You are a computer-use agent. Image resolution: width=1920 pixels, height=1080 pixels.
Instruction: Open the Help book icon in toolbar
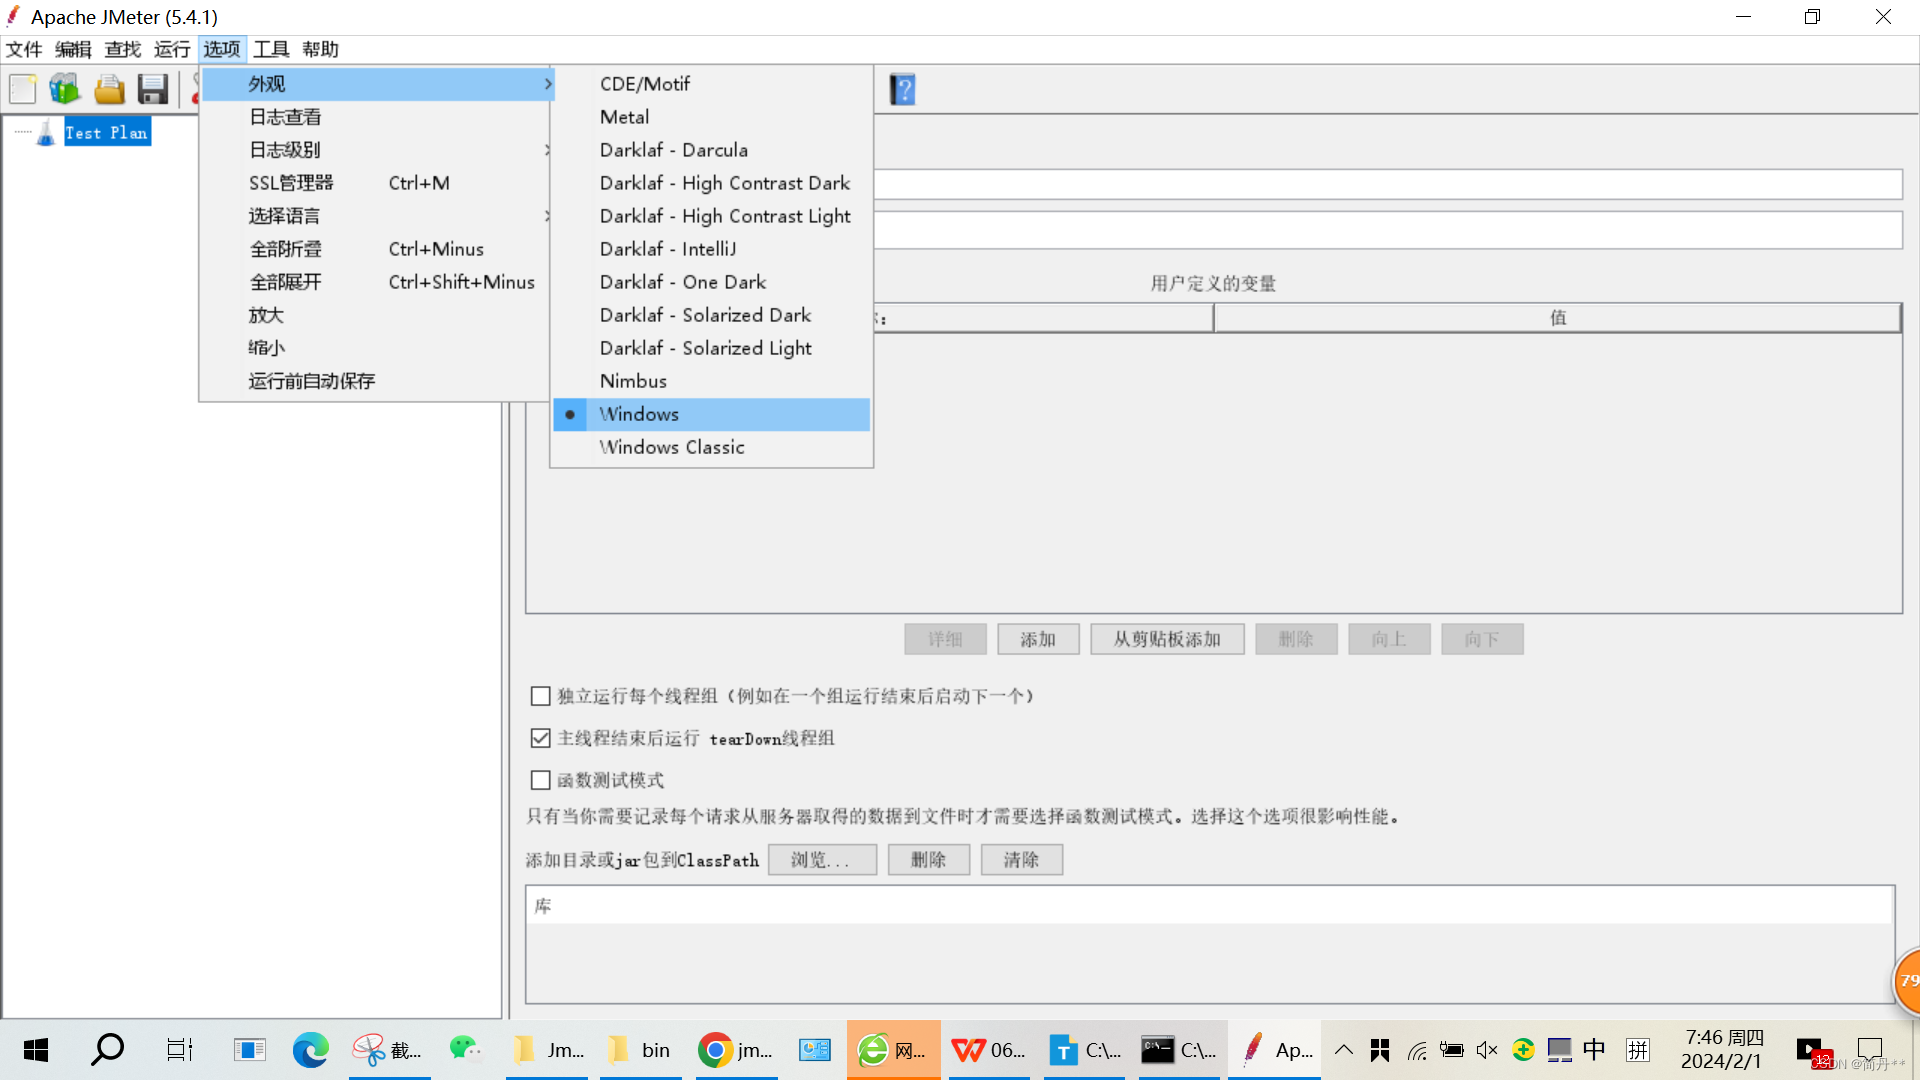click(902, 89)
